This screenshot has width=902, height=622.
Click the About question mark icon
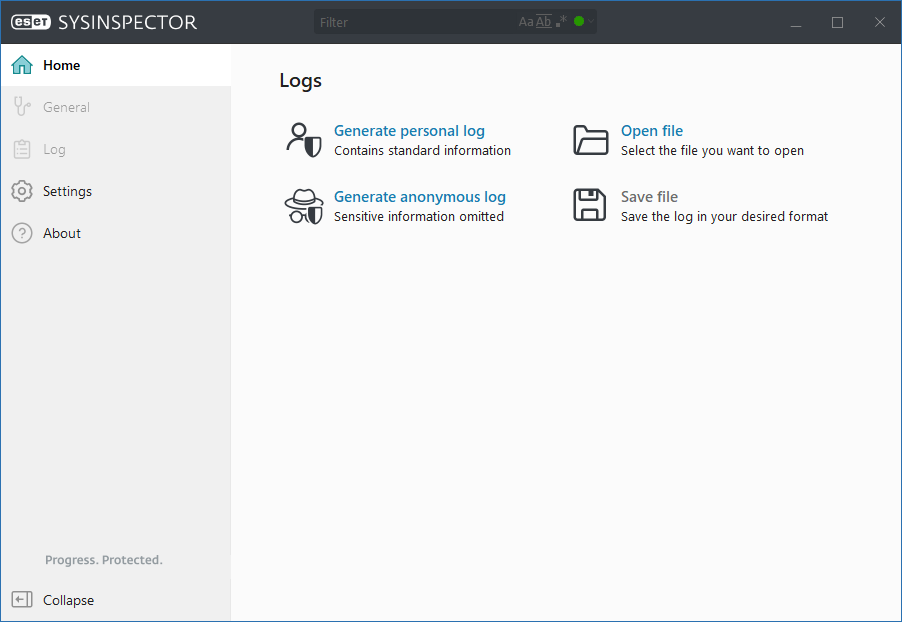22,233
